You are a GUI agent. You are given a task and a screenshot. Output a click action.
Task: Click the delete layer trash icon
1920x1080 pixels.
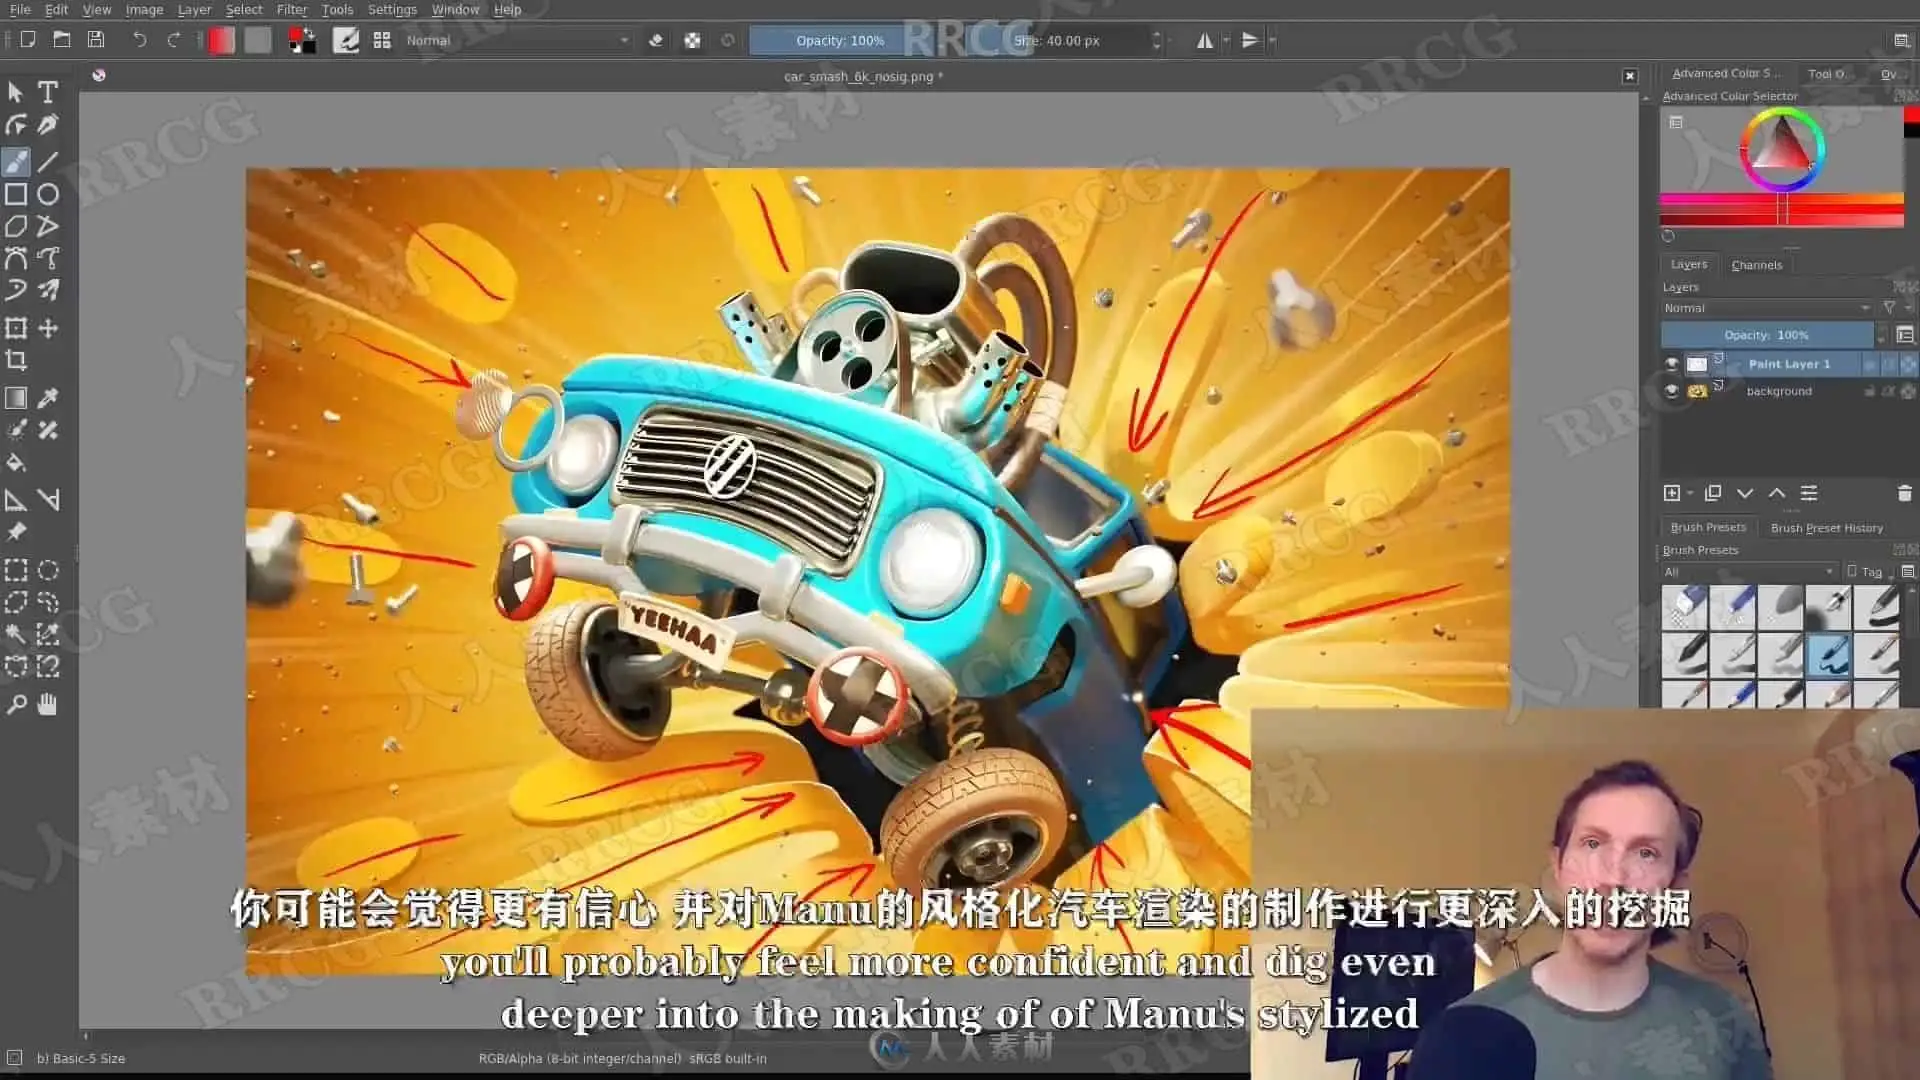[1903, 493]
